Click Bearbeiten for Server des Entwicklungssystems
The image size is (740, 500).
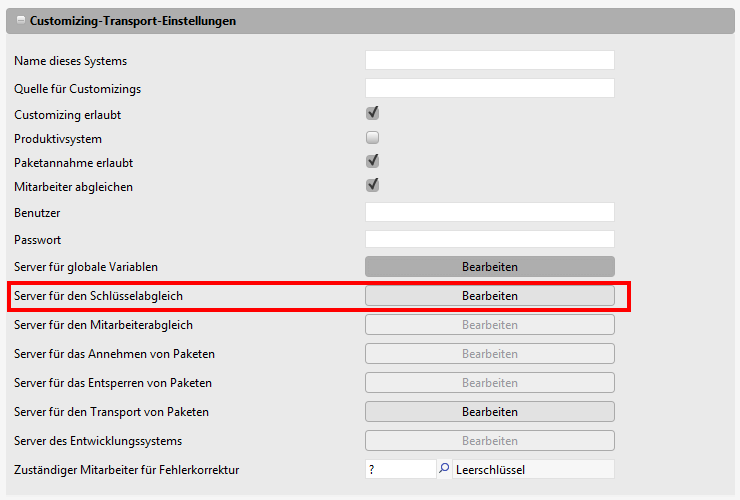489,441
